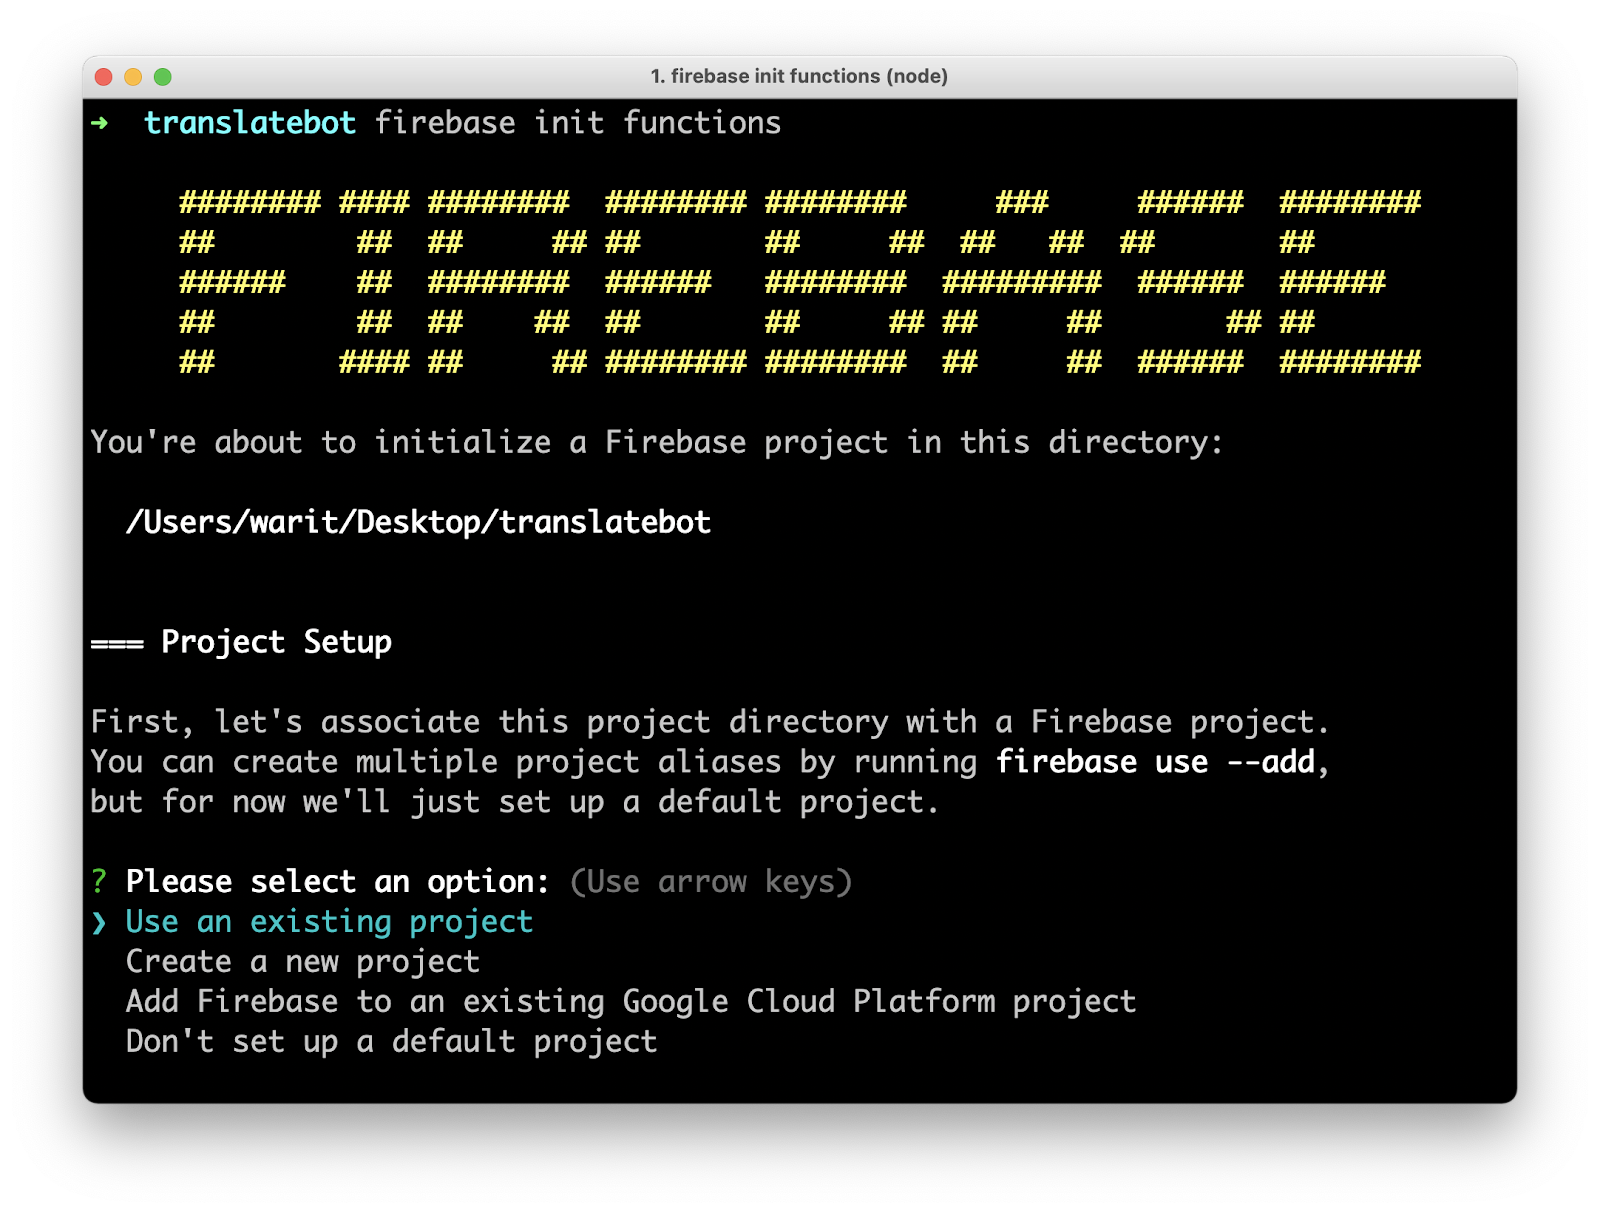Click the green question mark prompt icon

(x=99, y=882)
